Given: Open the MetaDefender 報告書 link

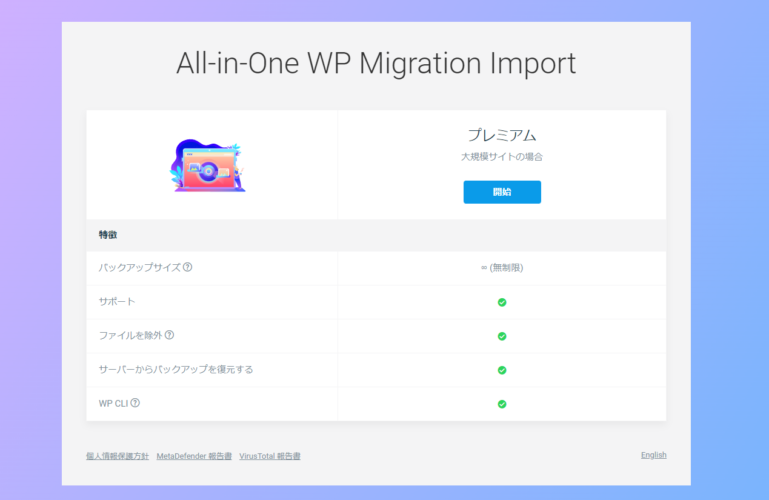Looking at the screenshot, I should 194,456.
